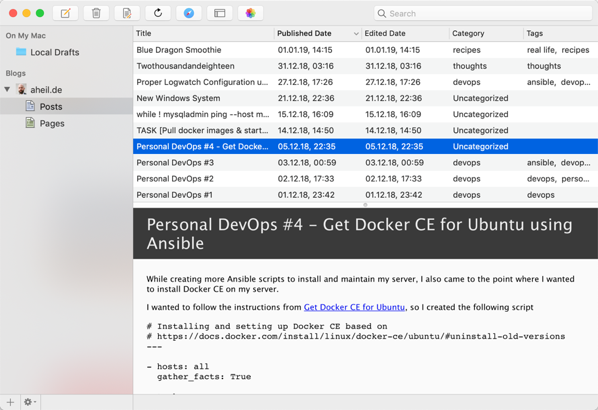Select the Blue Dragon Smoothie post
The height and width of the screenshot is (410, 598).
tap(365, 50)
